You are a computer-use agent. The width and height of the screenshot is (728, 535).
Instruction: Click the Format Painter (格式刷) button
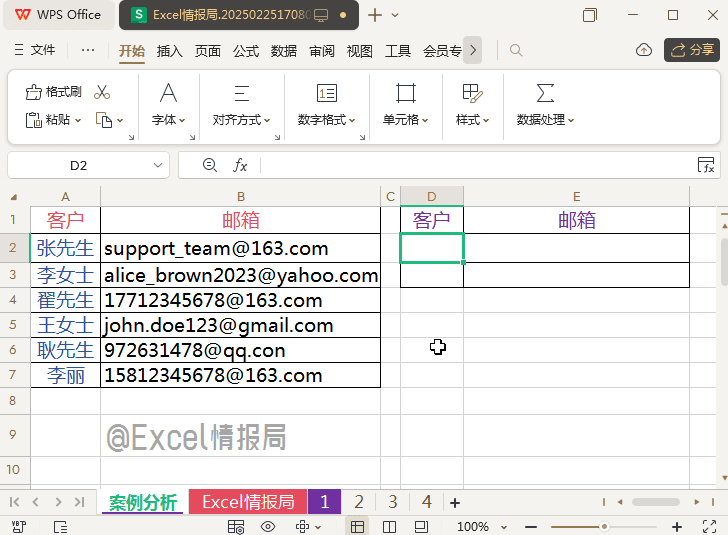[x=54, y=93]
